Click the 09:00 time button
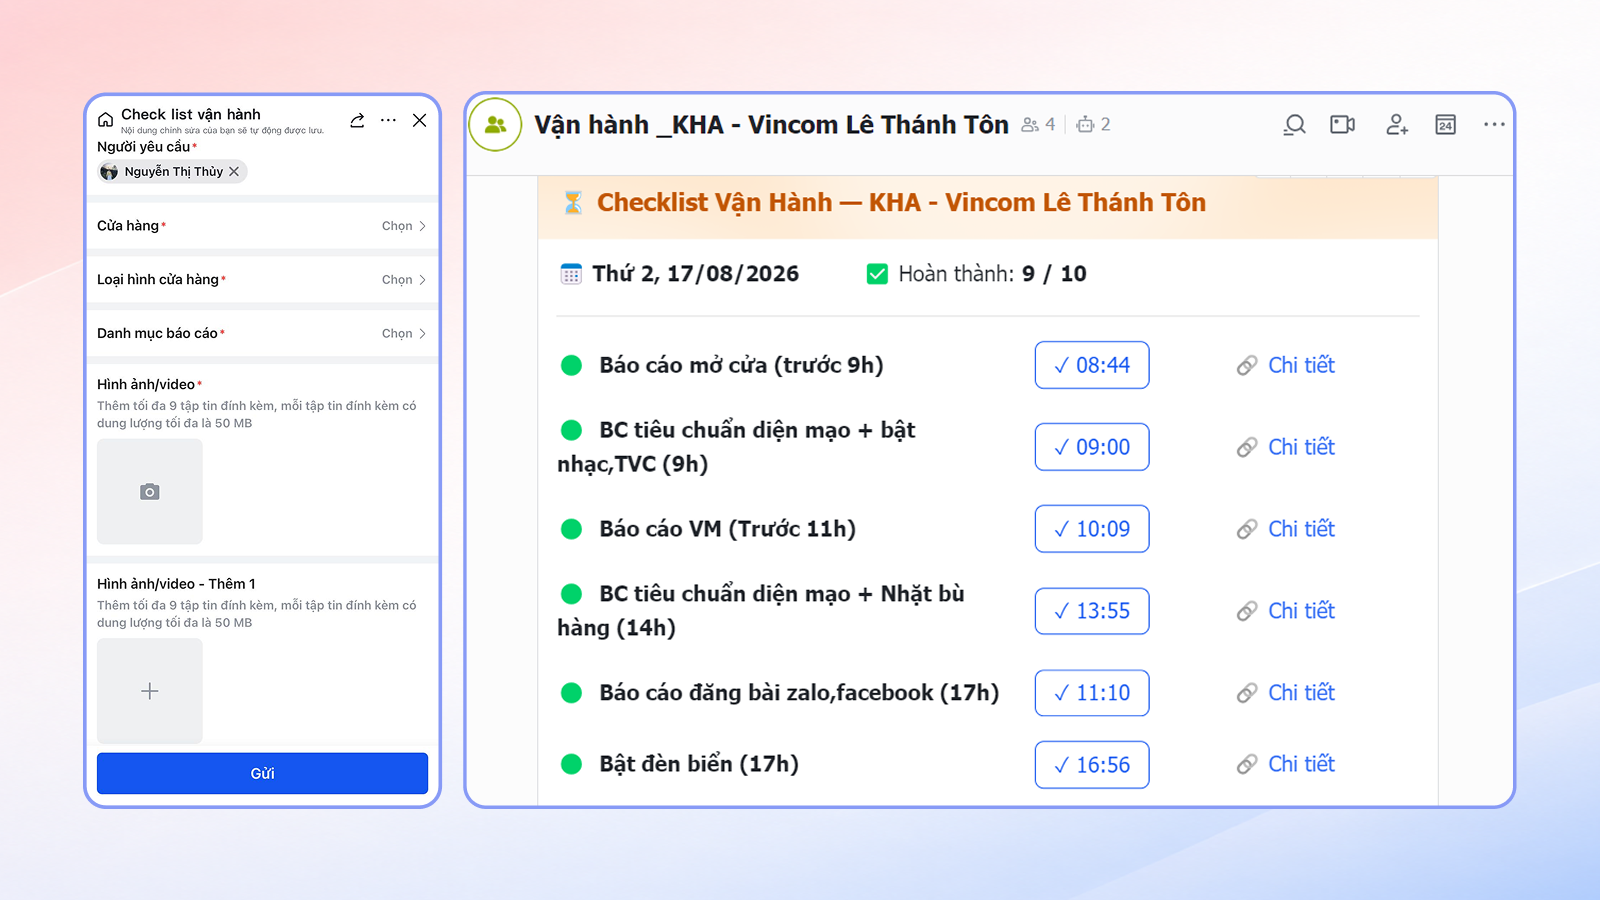 (1092, 447)
